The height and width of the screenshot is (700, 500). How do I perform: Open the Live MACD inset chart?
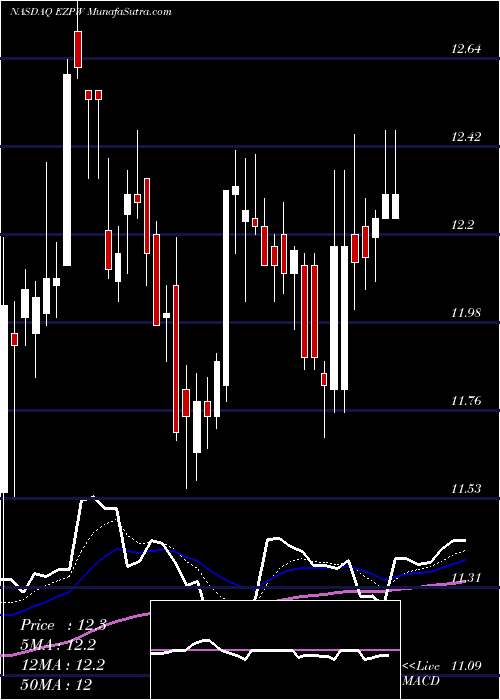point(275,650)
